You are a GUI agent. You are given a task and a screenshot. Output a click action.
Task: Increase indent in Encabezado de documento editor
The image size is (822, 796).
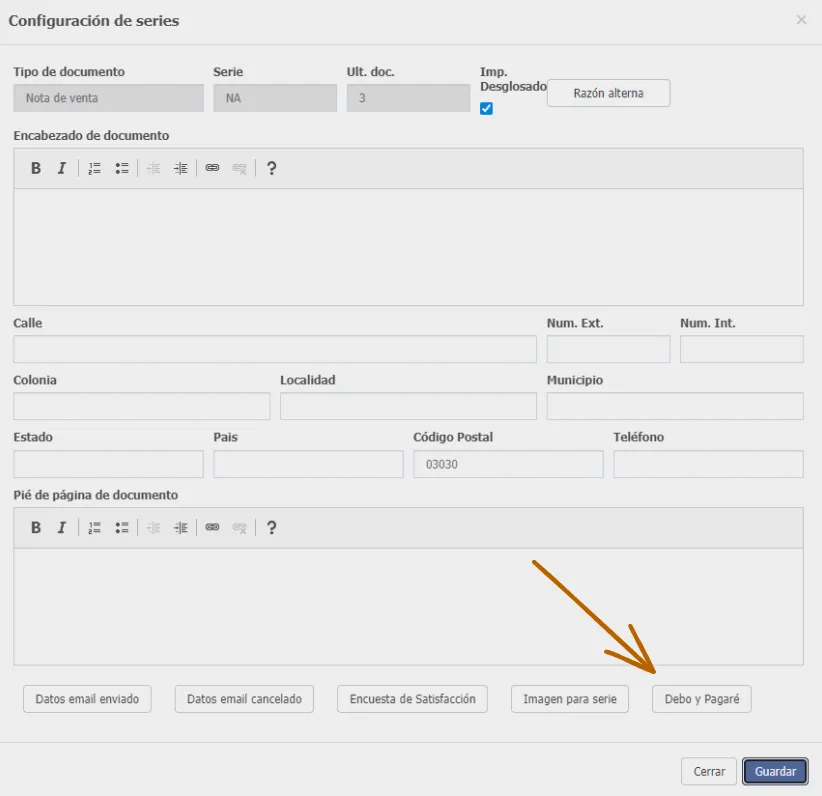click(181, 168)
